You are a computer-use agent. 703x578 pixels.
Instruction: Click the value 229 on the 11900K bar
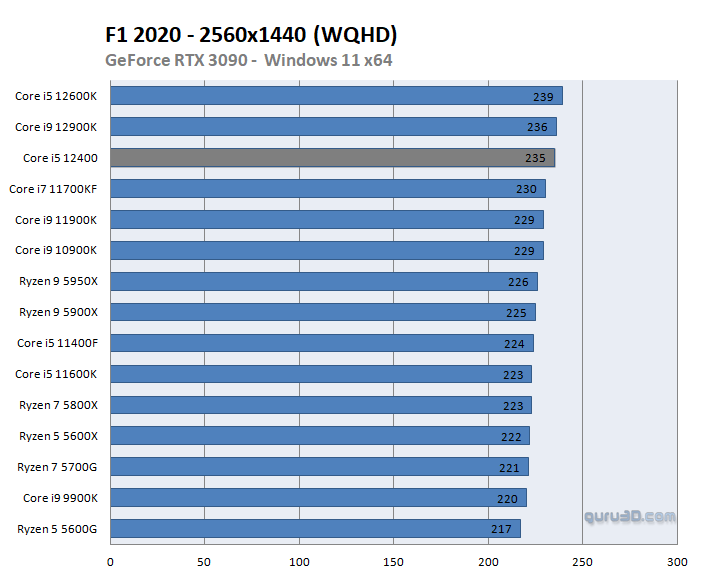click(x=524, y=220)
